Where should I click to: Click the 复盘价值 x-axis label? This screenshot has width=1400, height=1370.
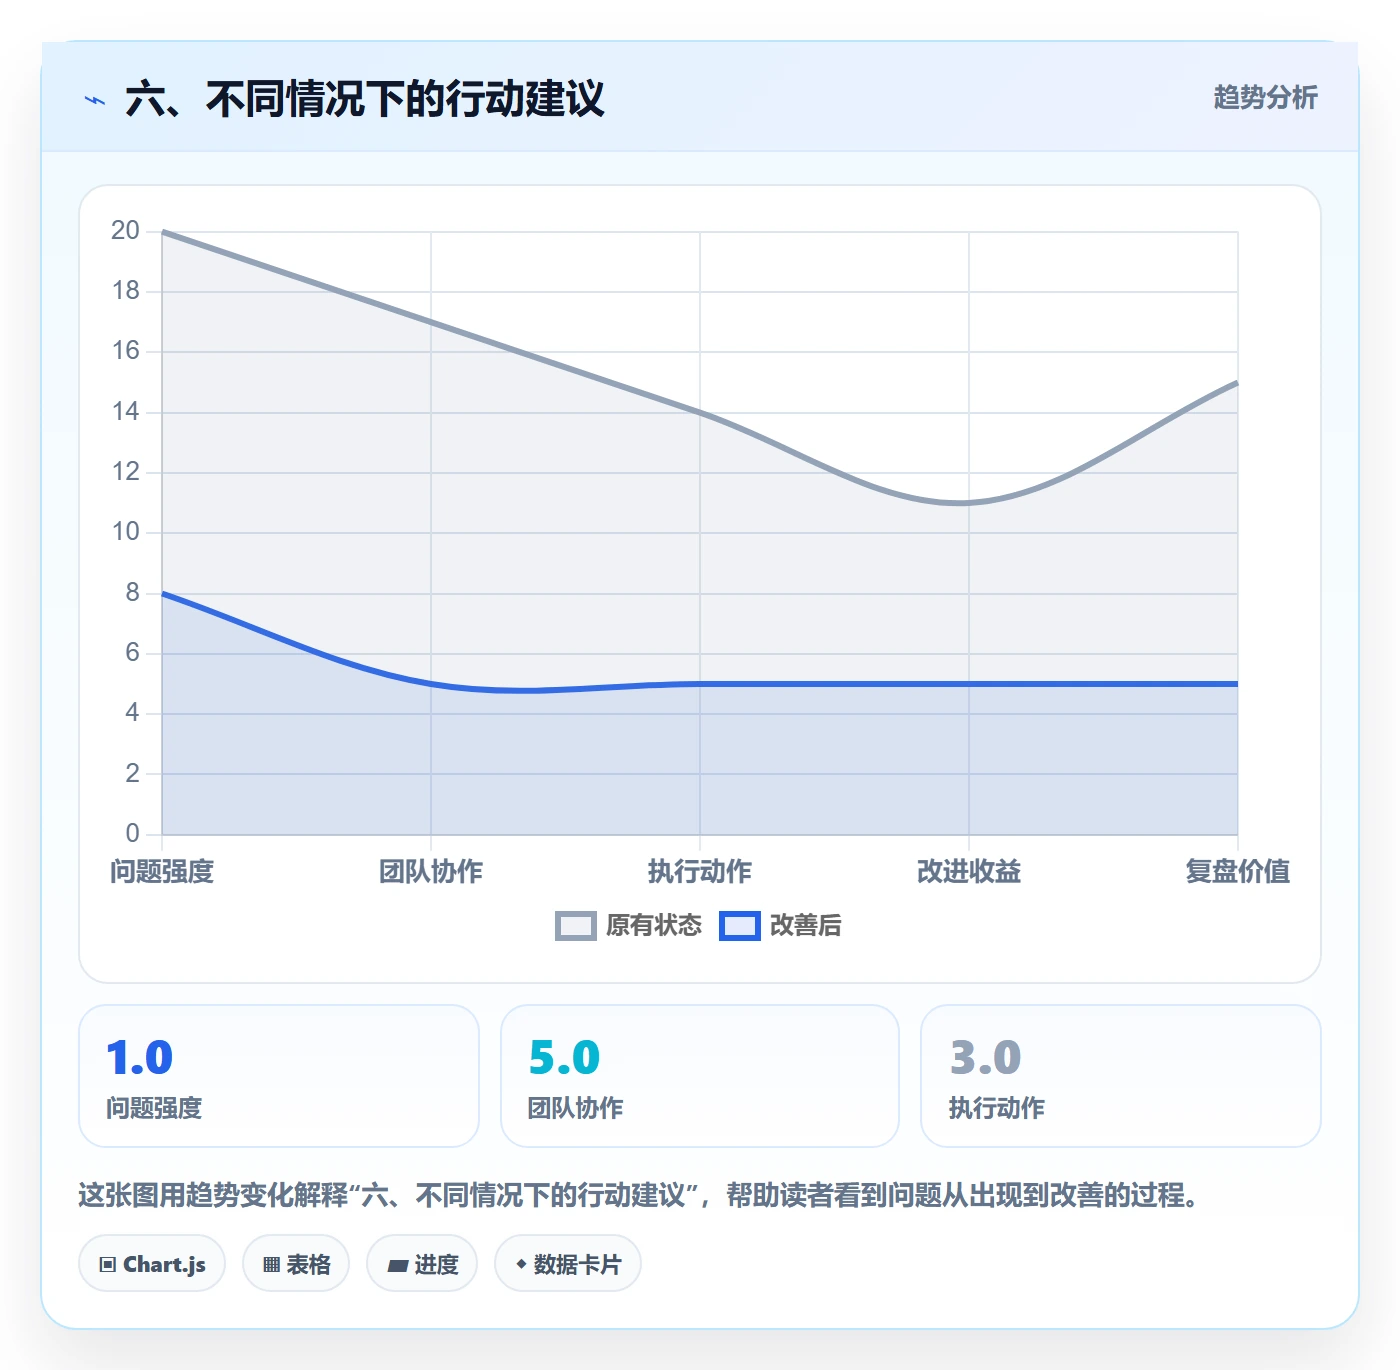pyautogui.click(x=1238, y=872)
